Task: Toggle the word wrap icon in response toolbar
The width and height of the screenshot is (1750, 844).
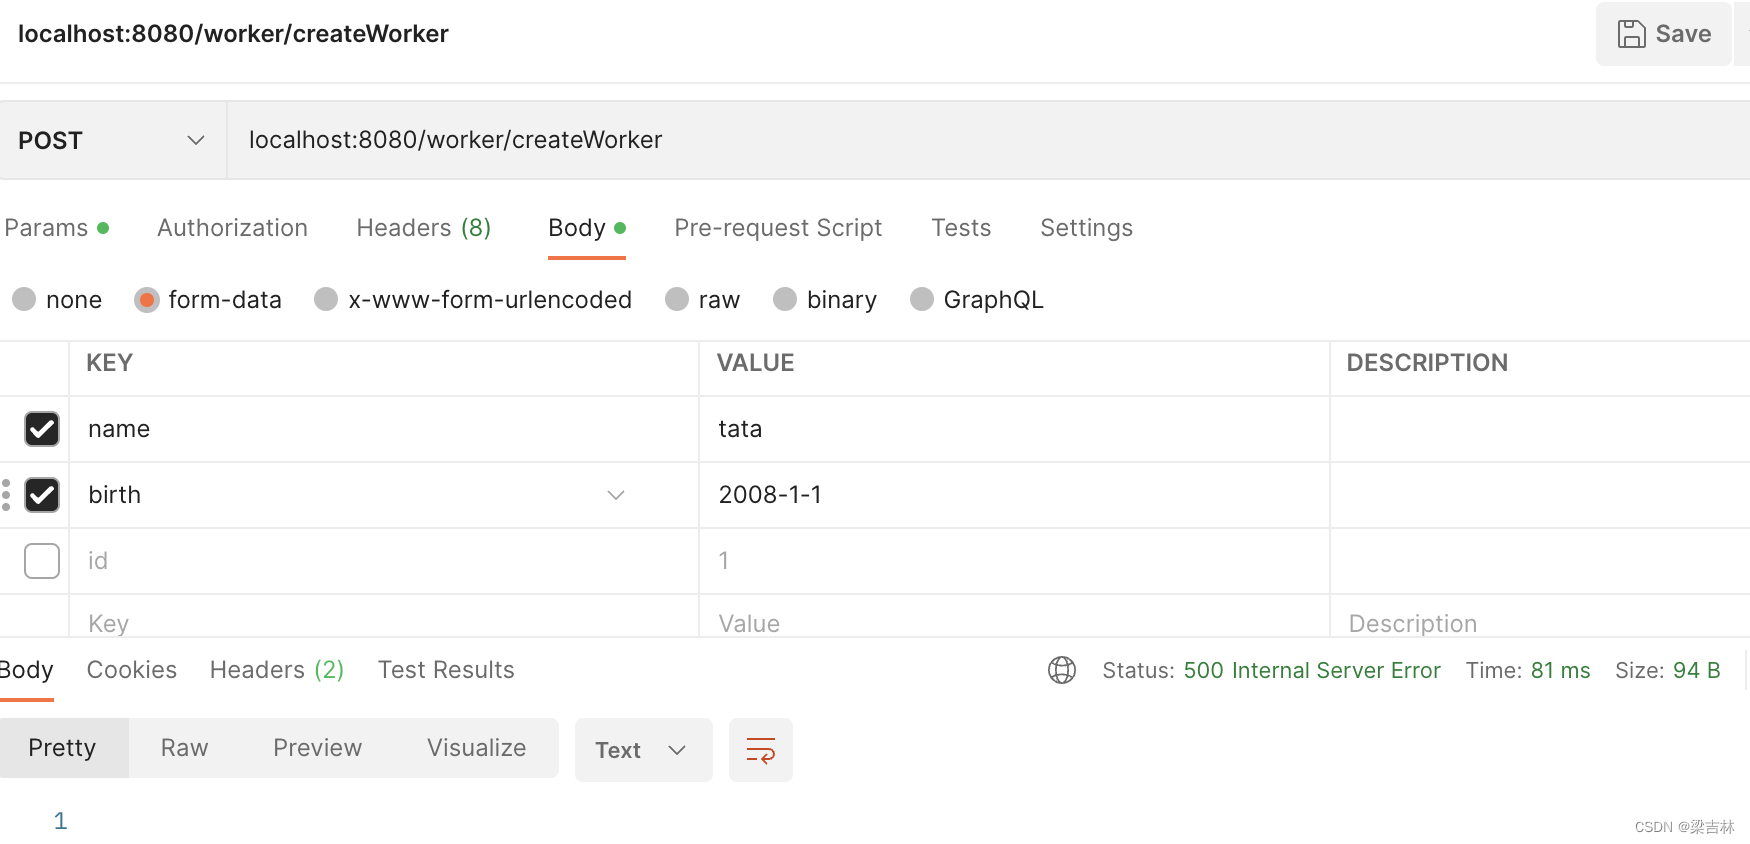Action: click(x=761, y=750)
